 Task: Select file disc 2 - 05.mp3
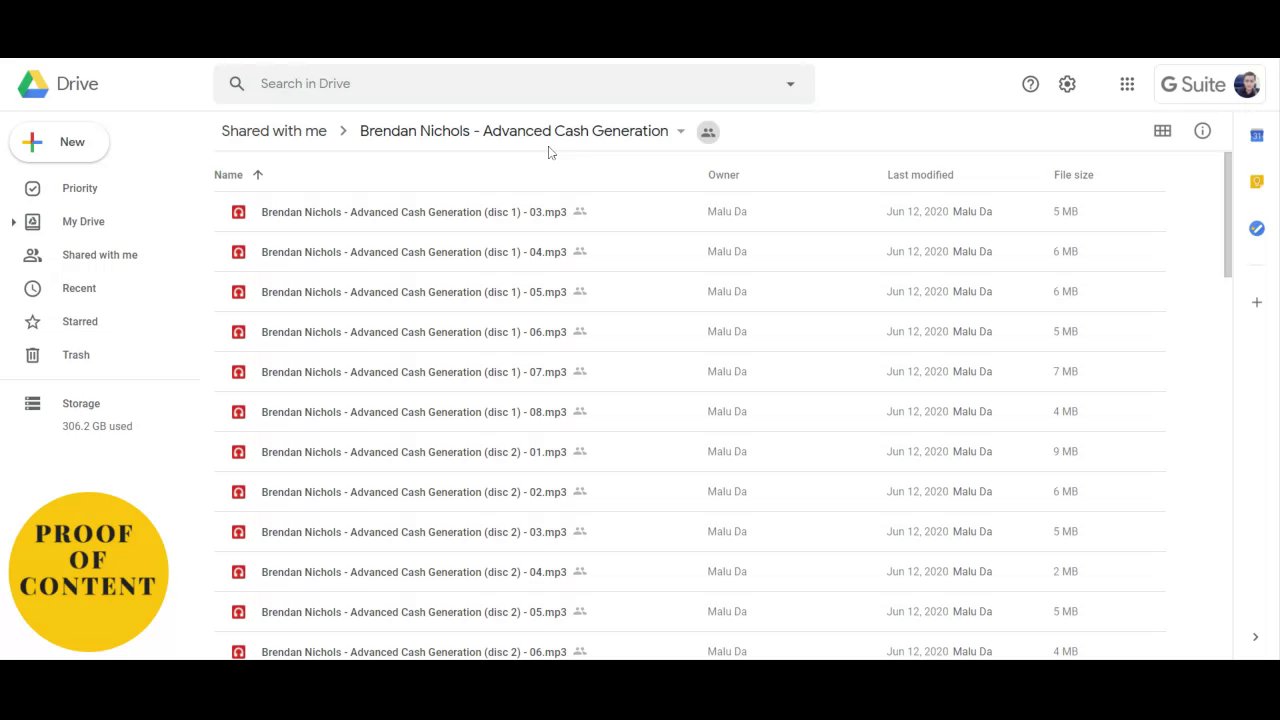[690, 612]
